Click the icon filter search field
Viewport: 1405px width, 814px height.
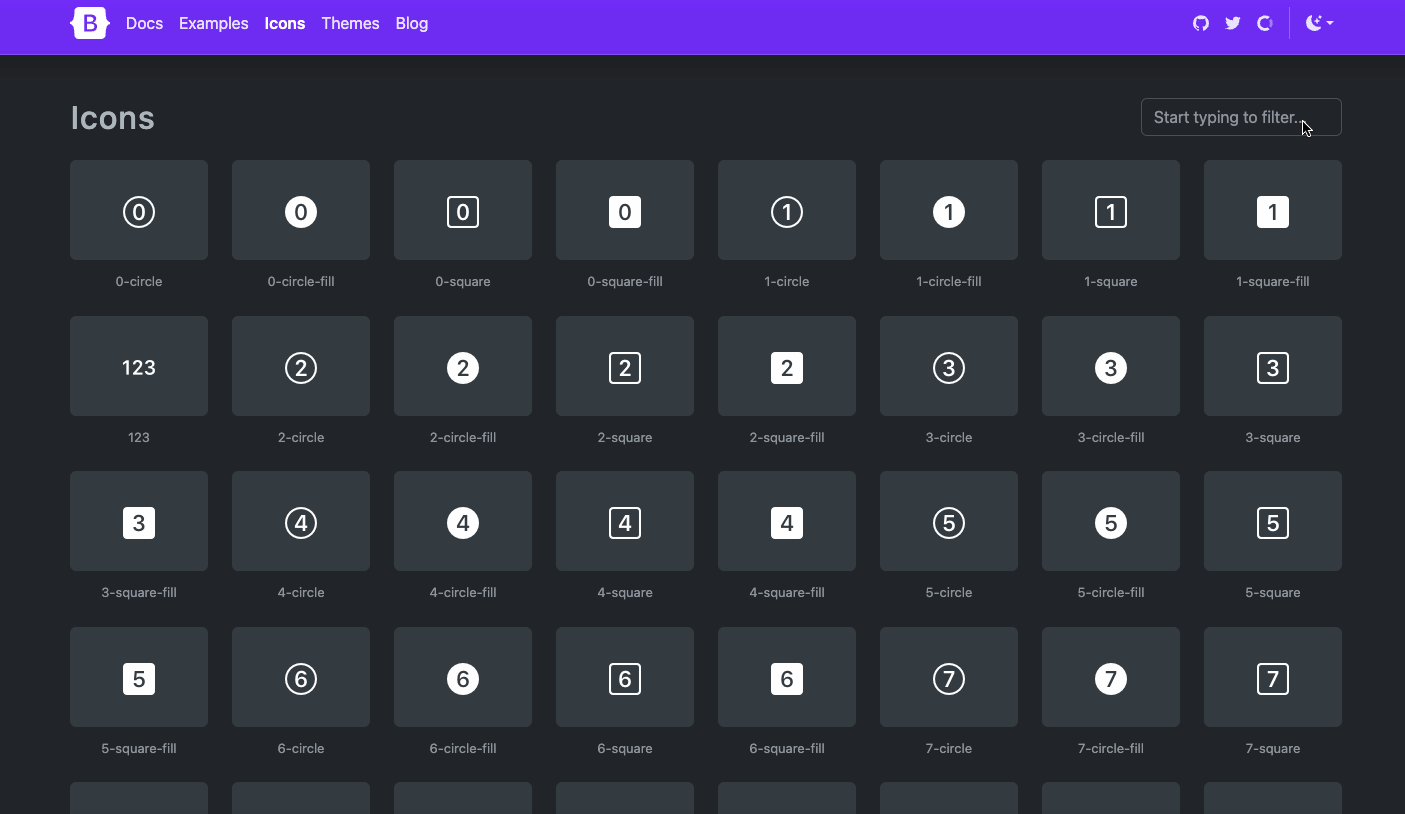(1241, 117)
